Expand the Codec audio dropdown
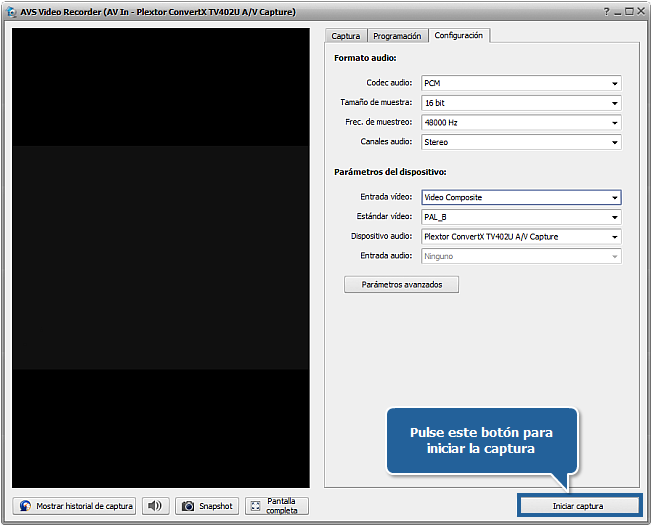Image resolution: width=652 pixels, height=526 pixels. [x=521, y=83]
